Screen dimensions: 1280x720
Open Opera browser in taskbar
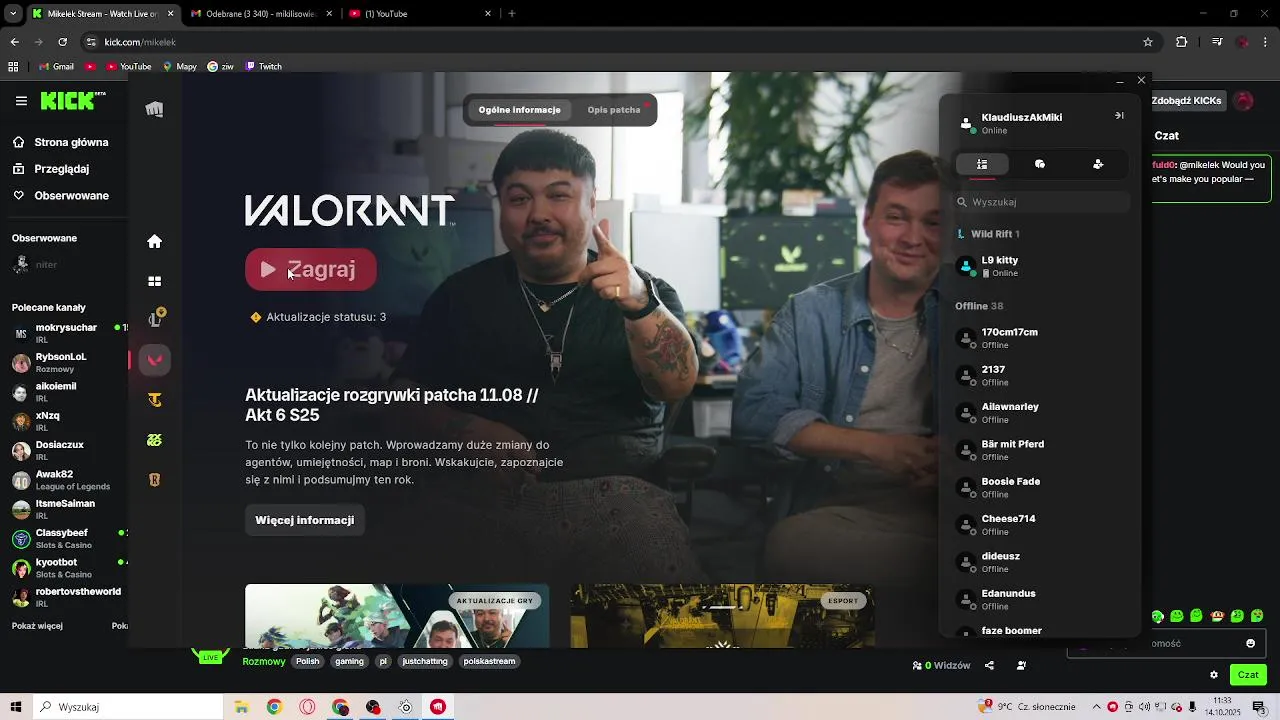click(x=307, y=707)
